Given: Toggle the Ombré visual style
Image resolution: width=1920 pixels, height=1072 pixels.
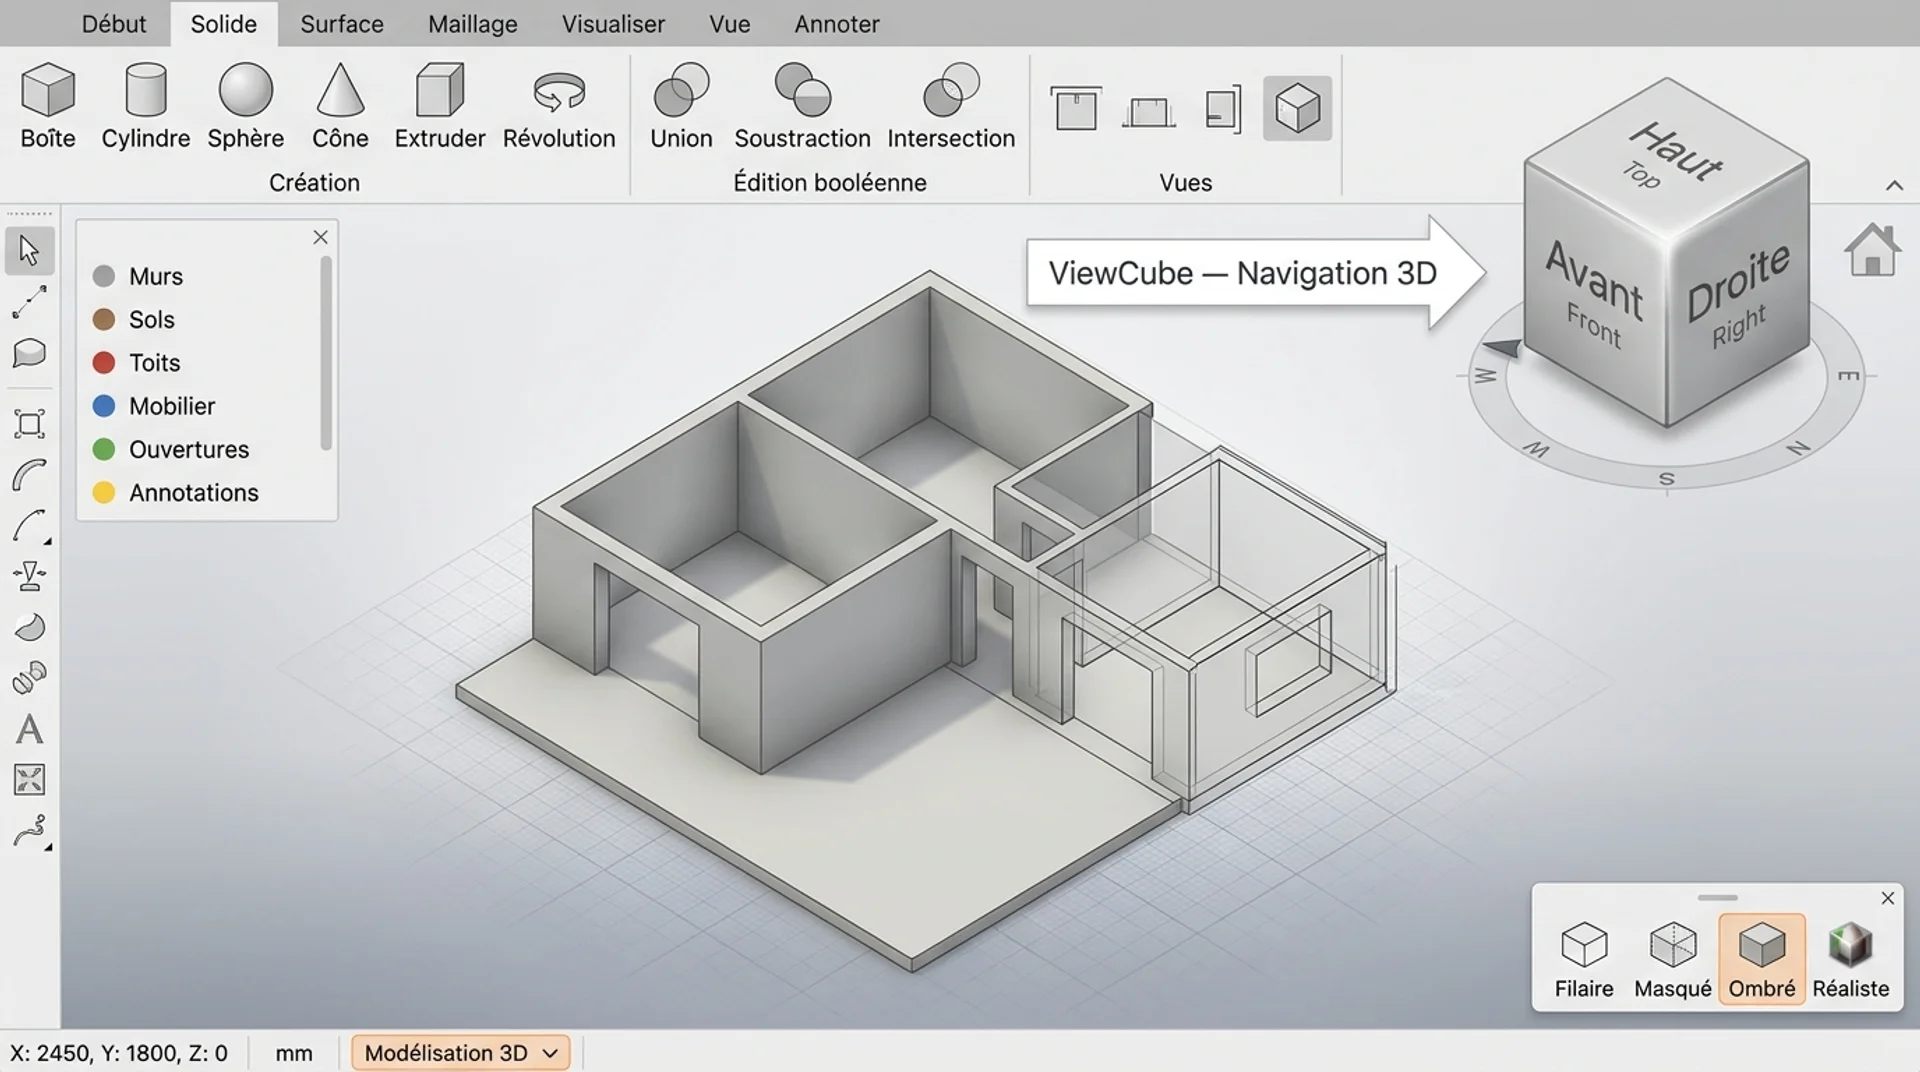Looking at the screenshot, I should coord(1762,959).
